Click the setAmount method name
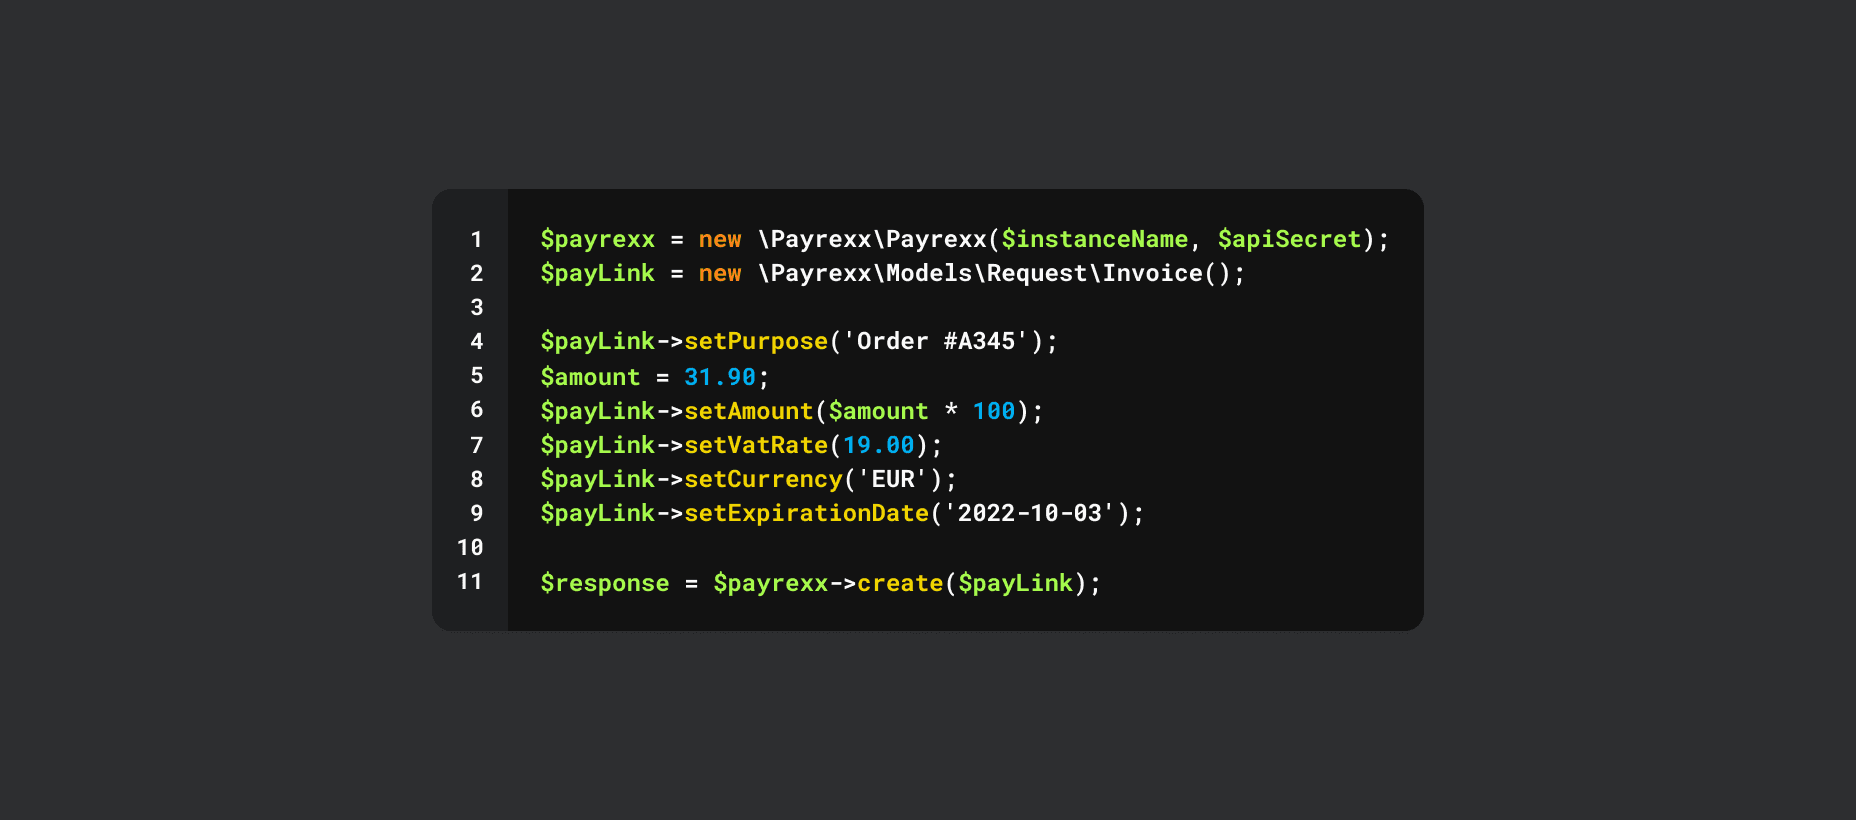This screenshot has height=820, width=1856. point(749,412)
